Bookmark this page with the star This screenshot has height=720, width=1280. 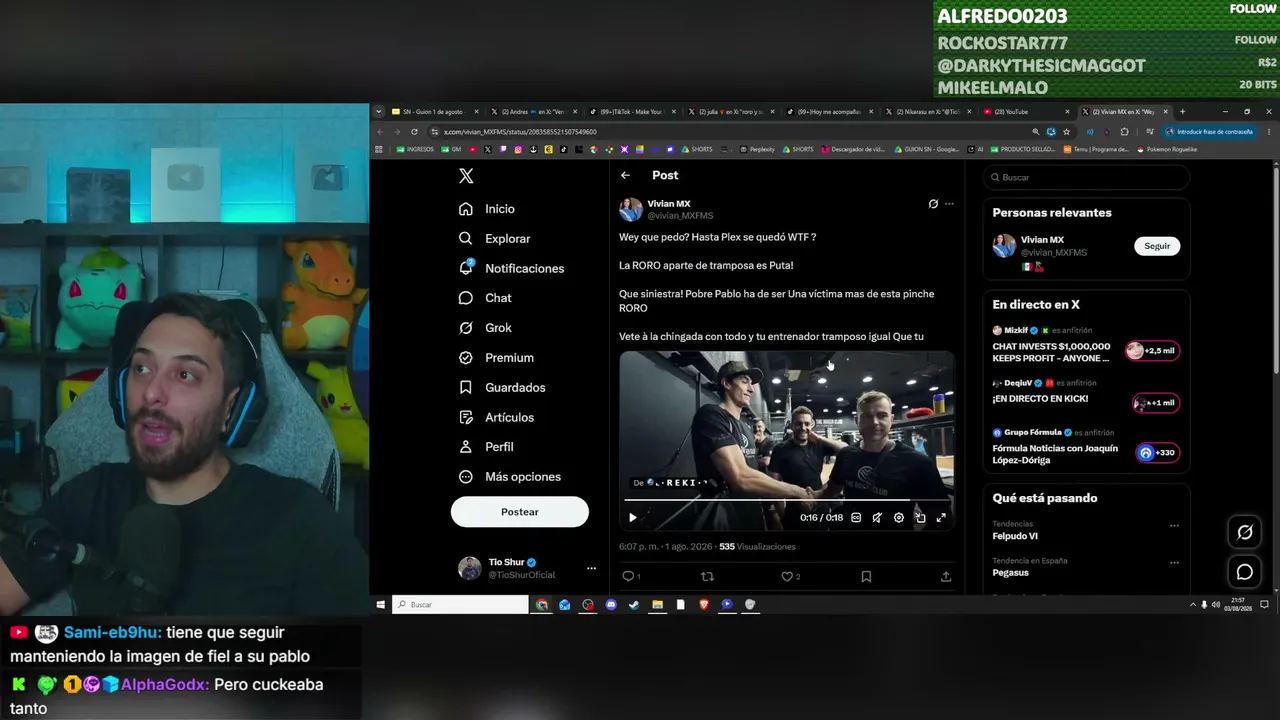[1066, 132]
